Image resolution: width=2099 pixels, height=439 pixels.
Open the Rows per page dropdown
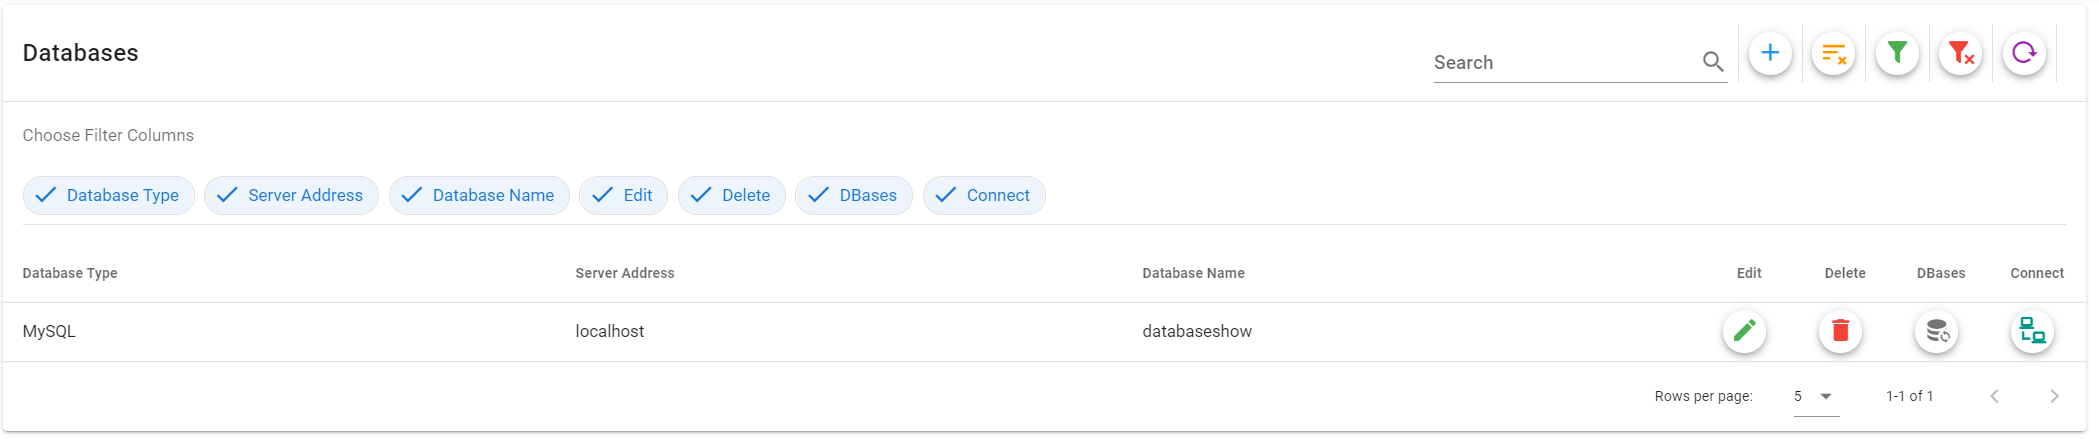pyautogui.click(x=1815, y=397)
